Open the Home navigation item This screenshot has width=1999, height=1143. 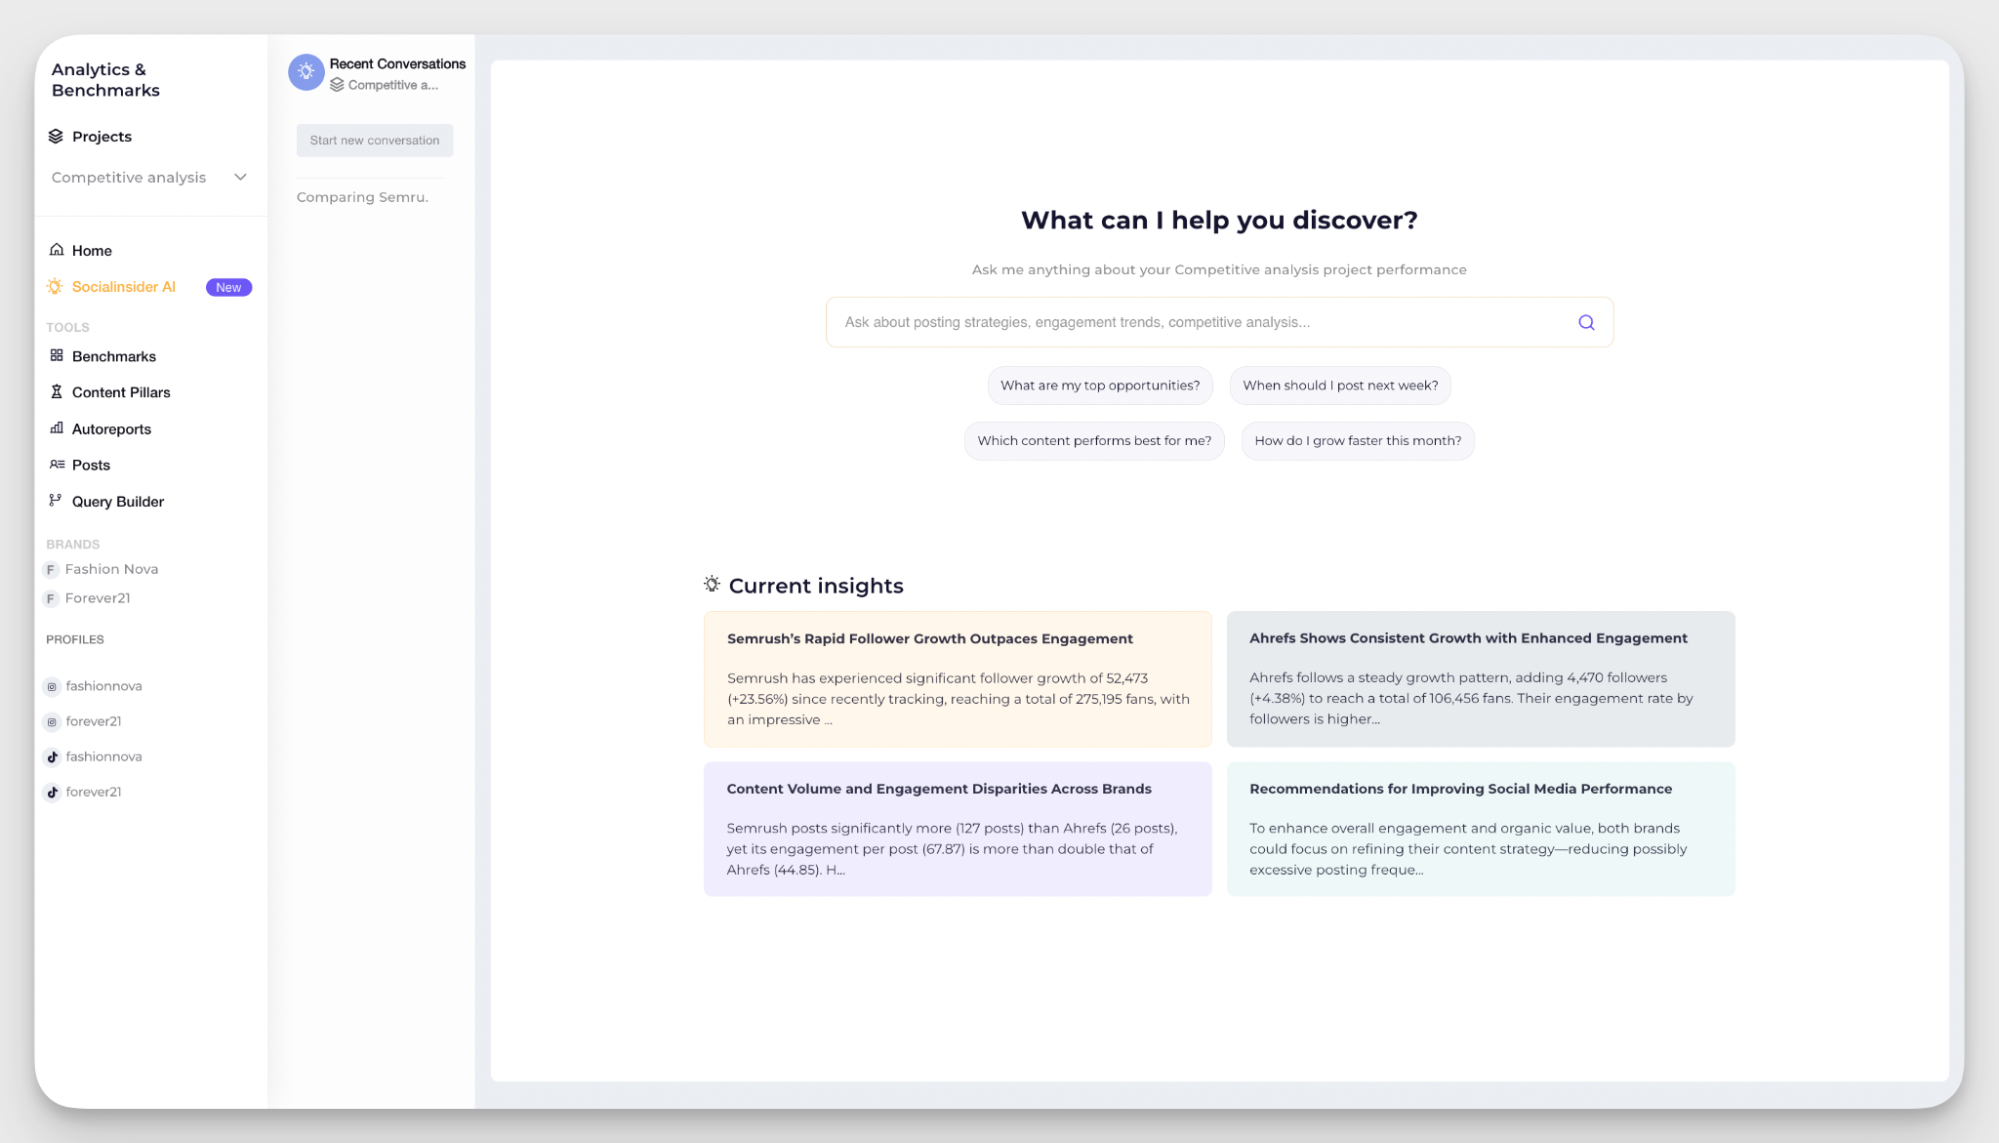91,250
